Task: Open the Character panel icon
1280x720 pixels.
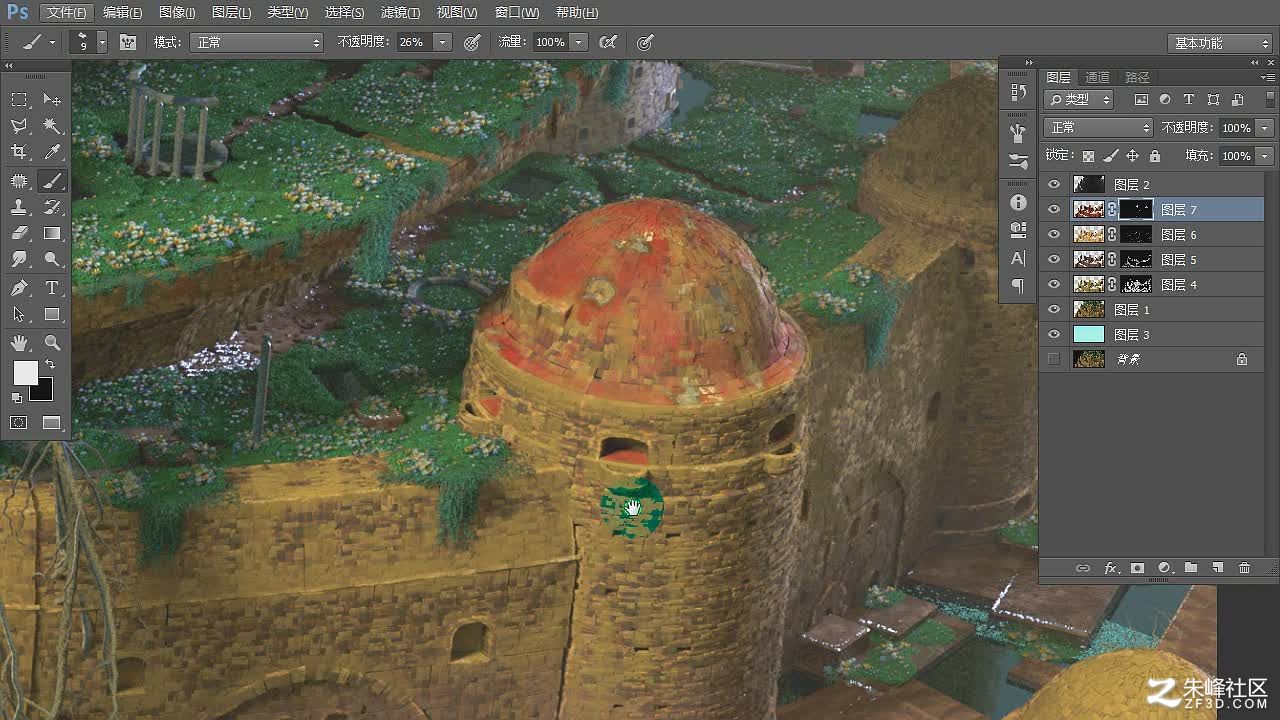Action: [1018, 258]
